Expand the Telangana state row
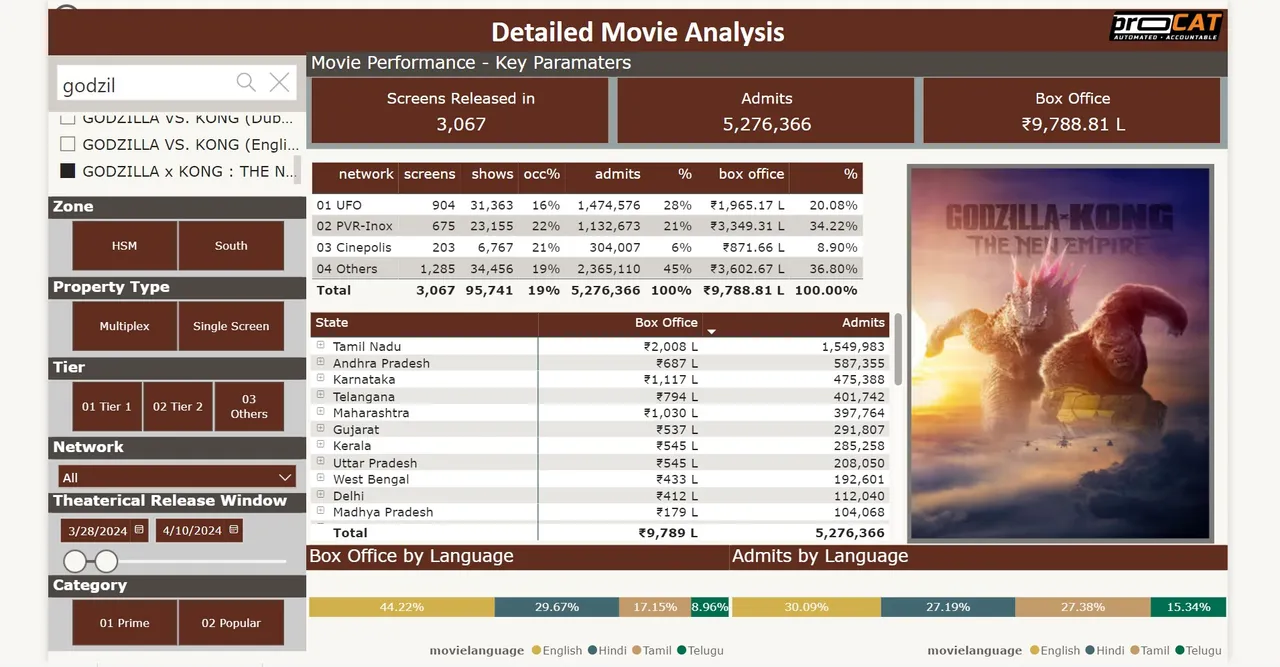 321,396
